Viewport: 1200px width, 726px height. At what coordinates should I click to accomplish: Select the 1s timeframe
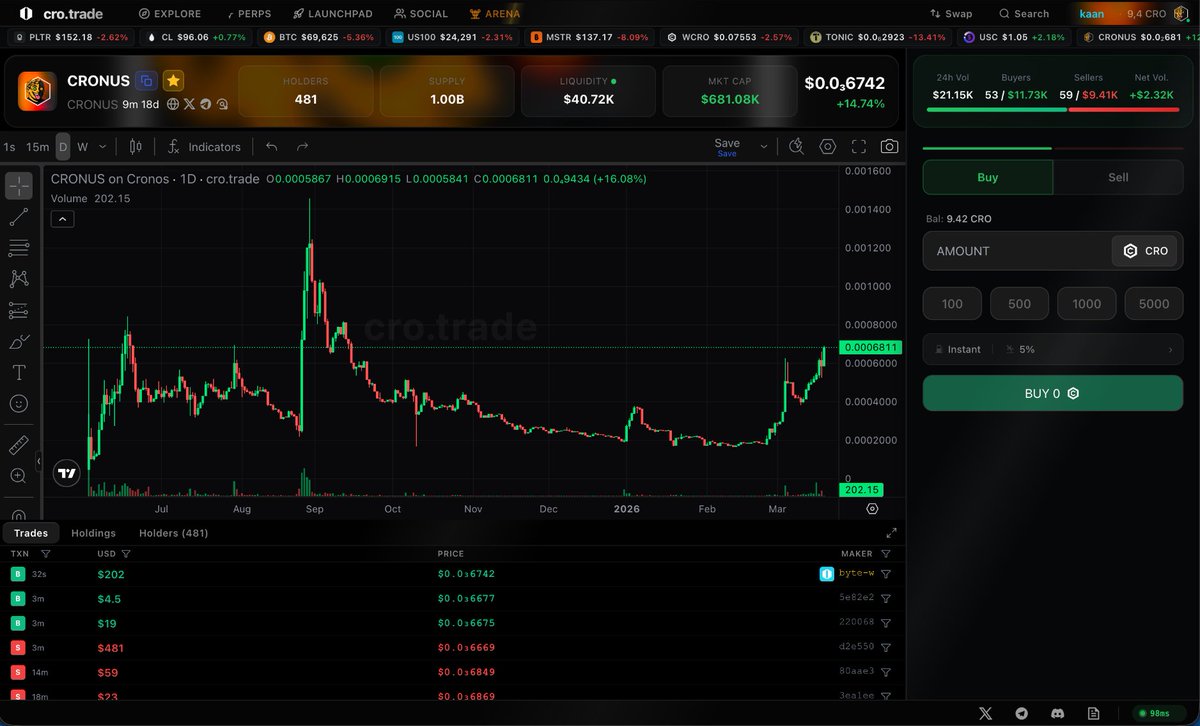pos(9,147)
